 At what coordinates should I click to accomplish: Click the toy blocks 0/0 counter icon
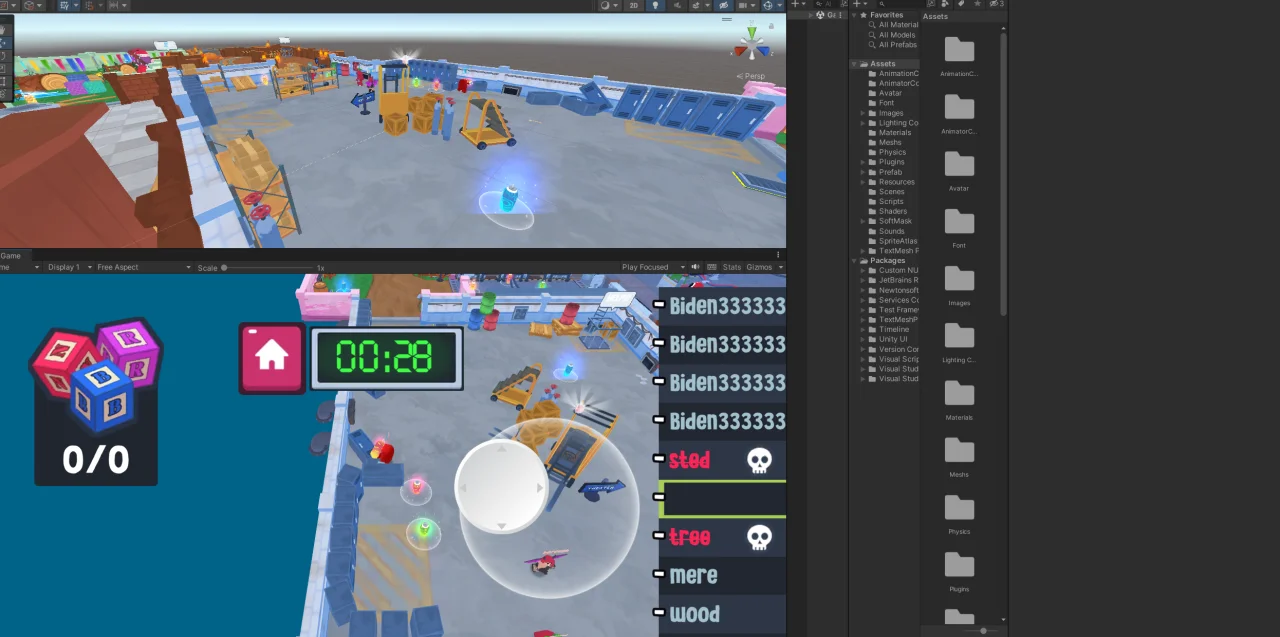(x=96, y=402)
